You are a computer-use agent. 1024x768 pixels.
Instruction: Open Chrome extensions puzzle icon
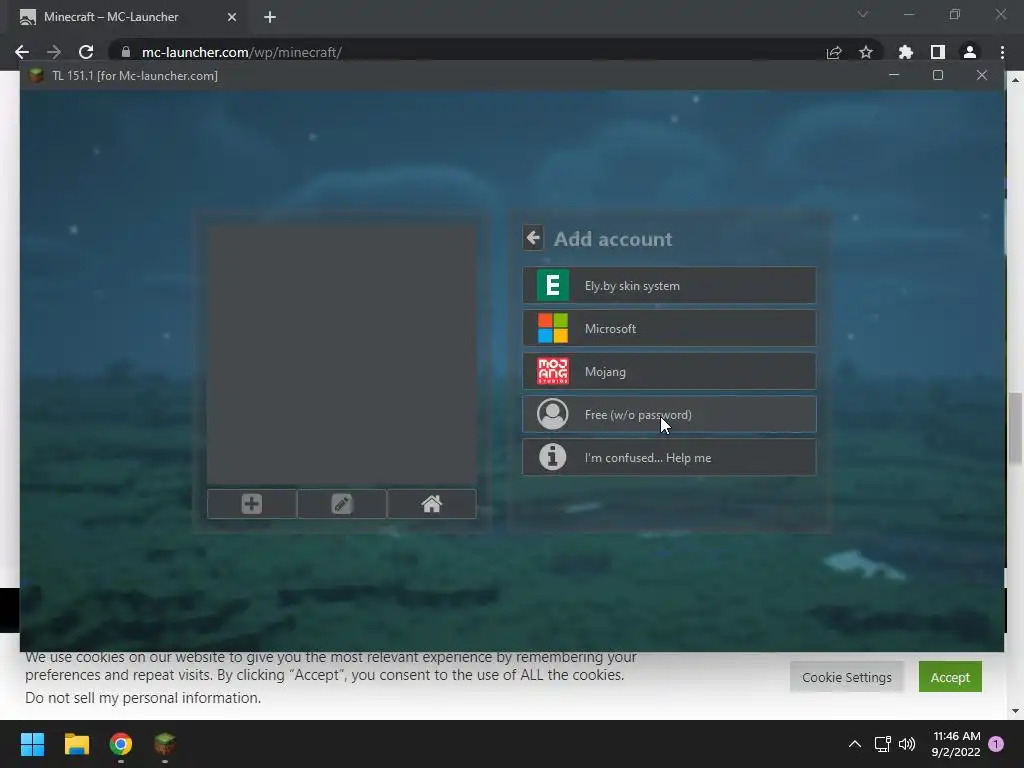(x=905, y=52)
